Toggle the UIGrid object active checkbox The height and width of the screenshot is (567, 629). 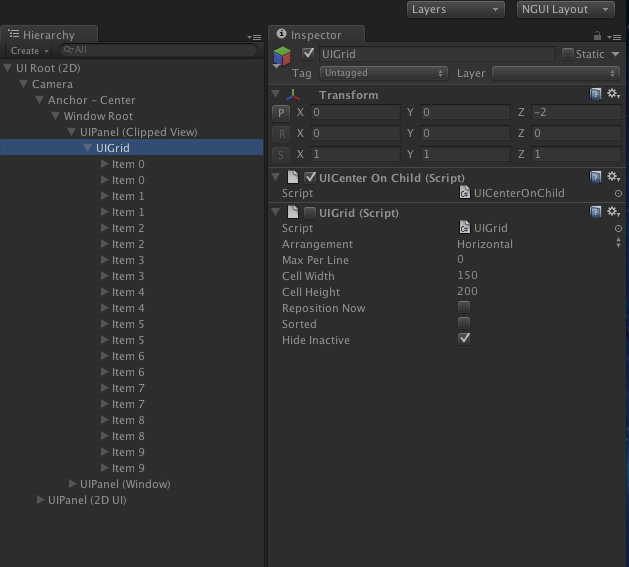click(308, 53)
